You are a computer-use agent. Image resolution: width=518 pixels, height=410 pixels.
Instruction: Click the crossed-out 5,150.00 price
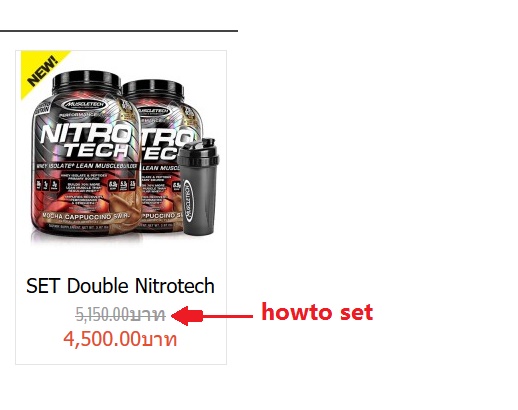(x=120, y=314)
